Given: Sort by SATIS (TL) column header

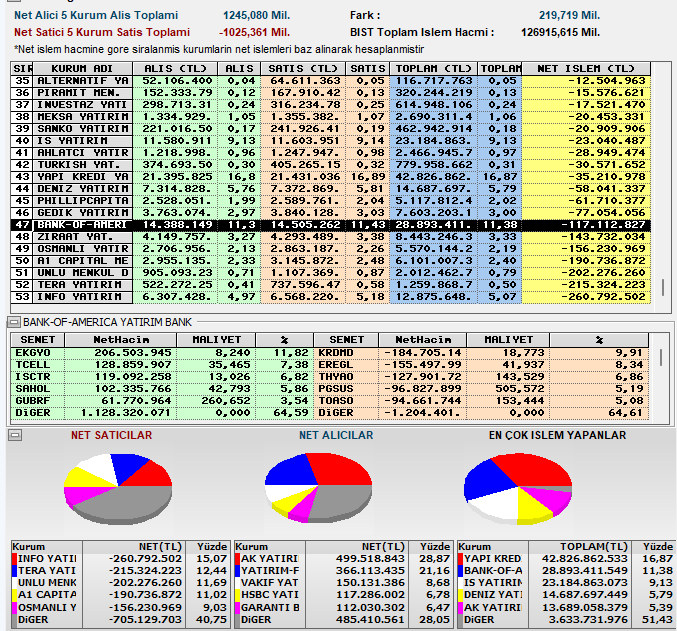Looking at the screenshot, I should [x=303, y=69].
